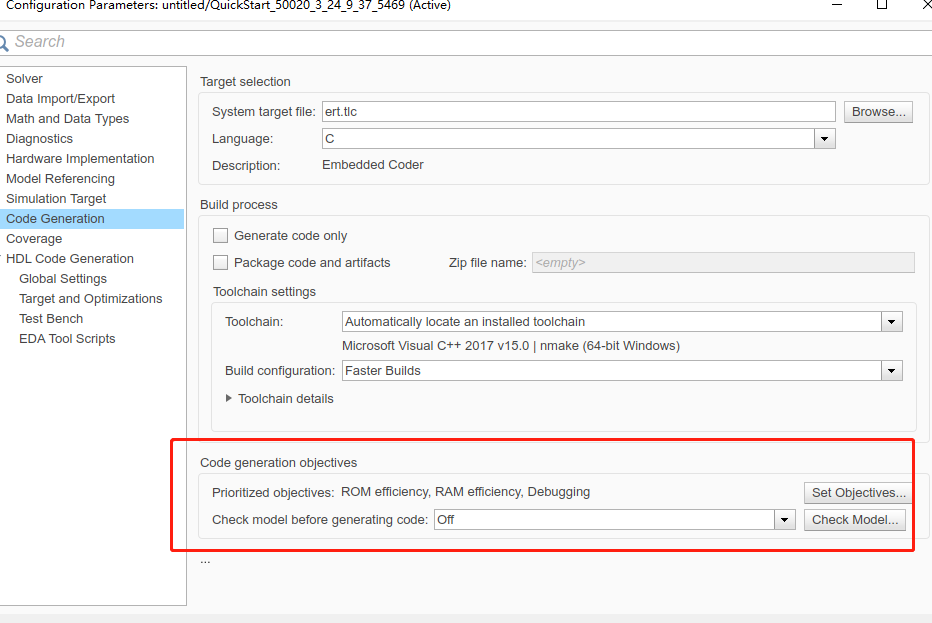Edit the System target file field
This screenshot has height=623, width=932.
[x=578, y=112]
